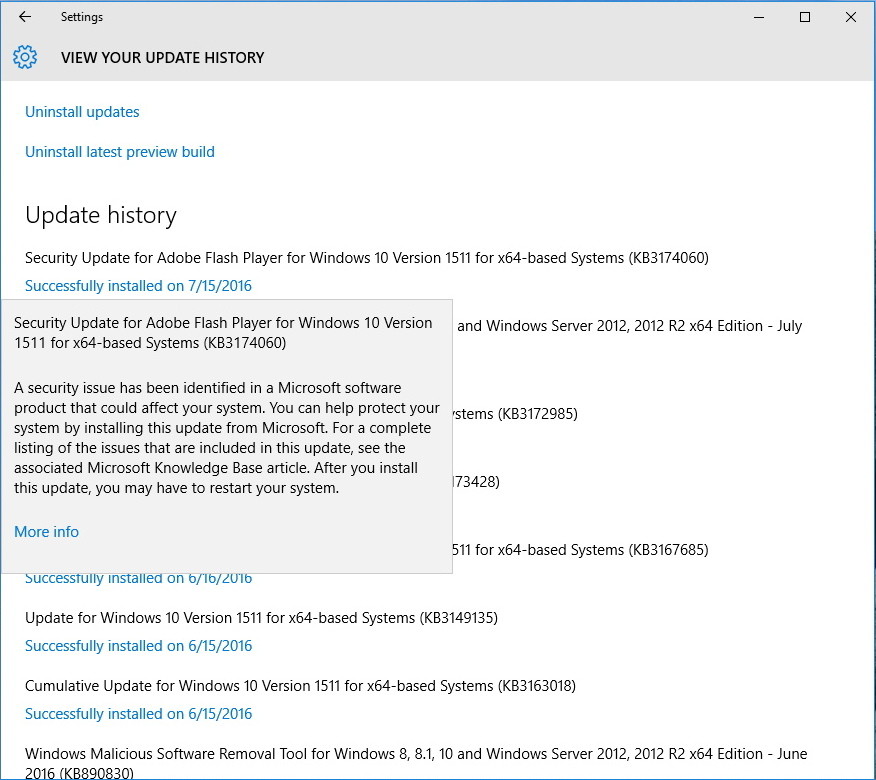Click the back arrow in the title bar
Screen dimensions: 876x780
point(25,17)
